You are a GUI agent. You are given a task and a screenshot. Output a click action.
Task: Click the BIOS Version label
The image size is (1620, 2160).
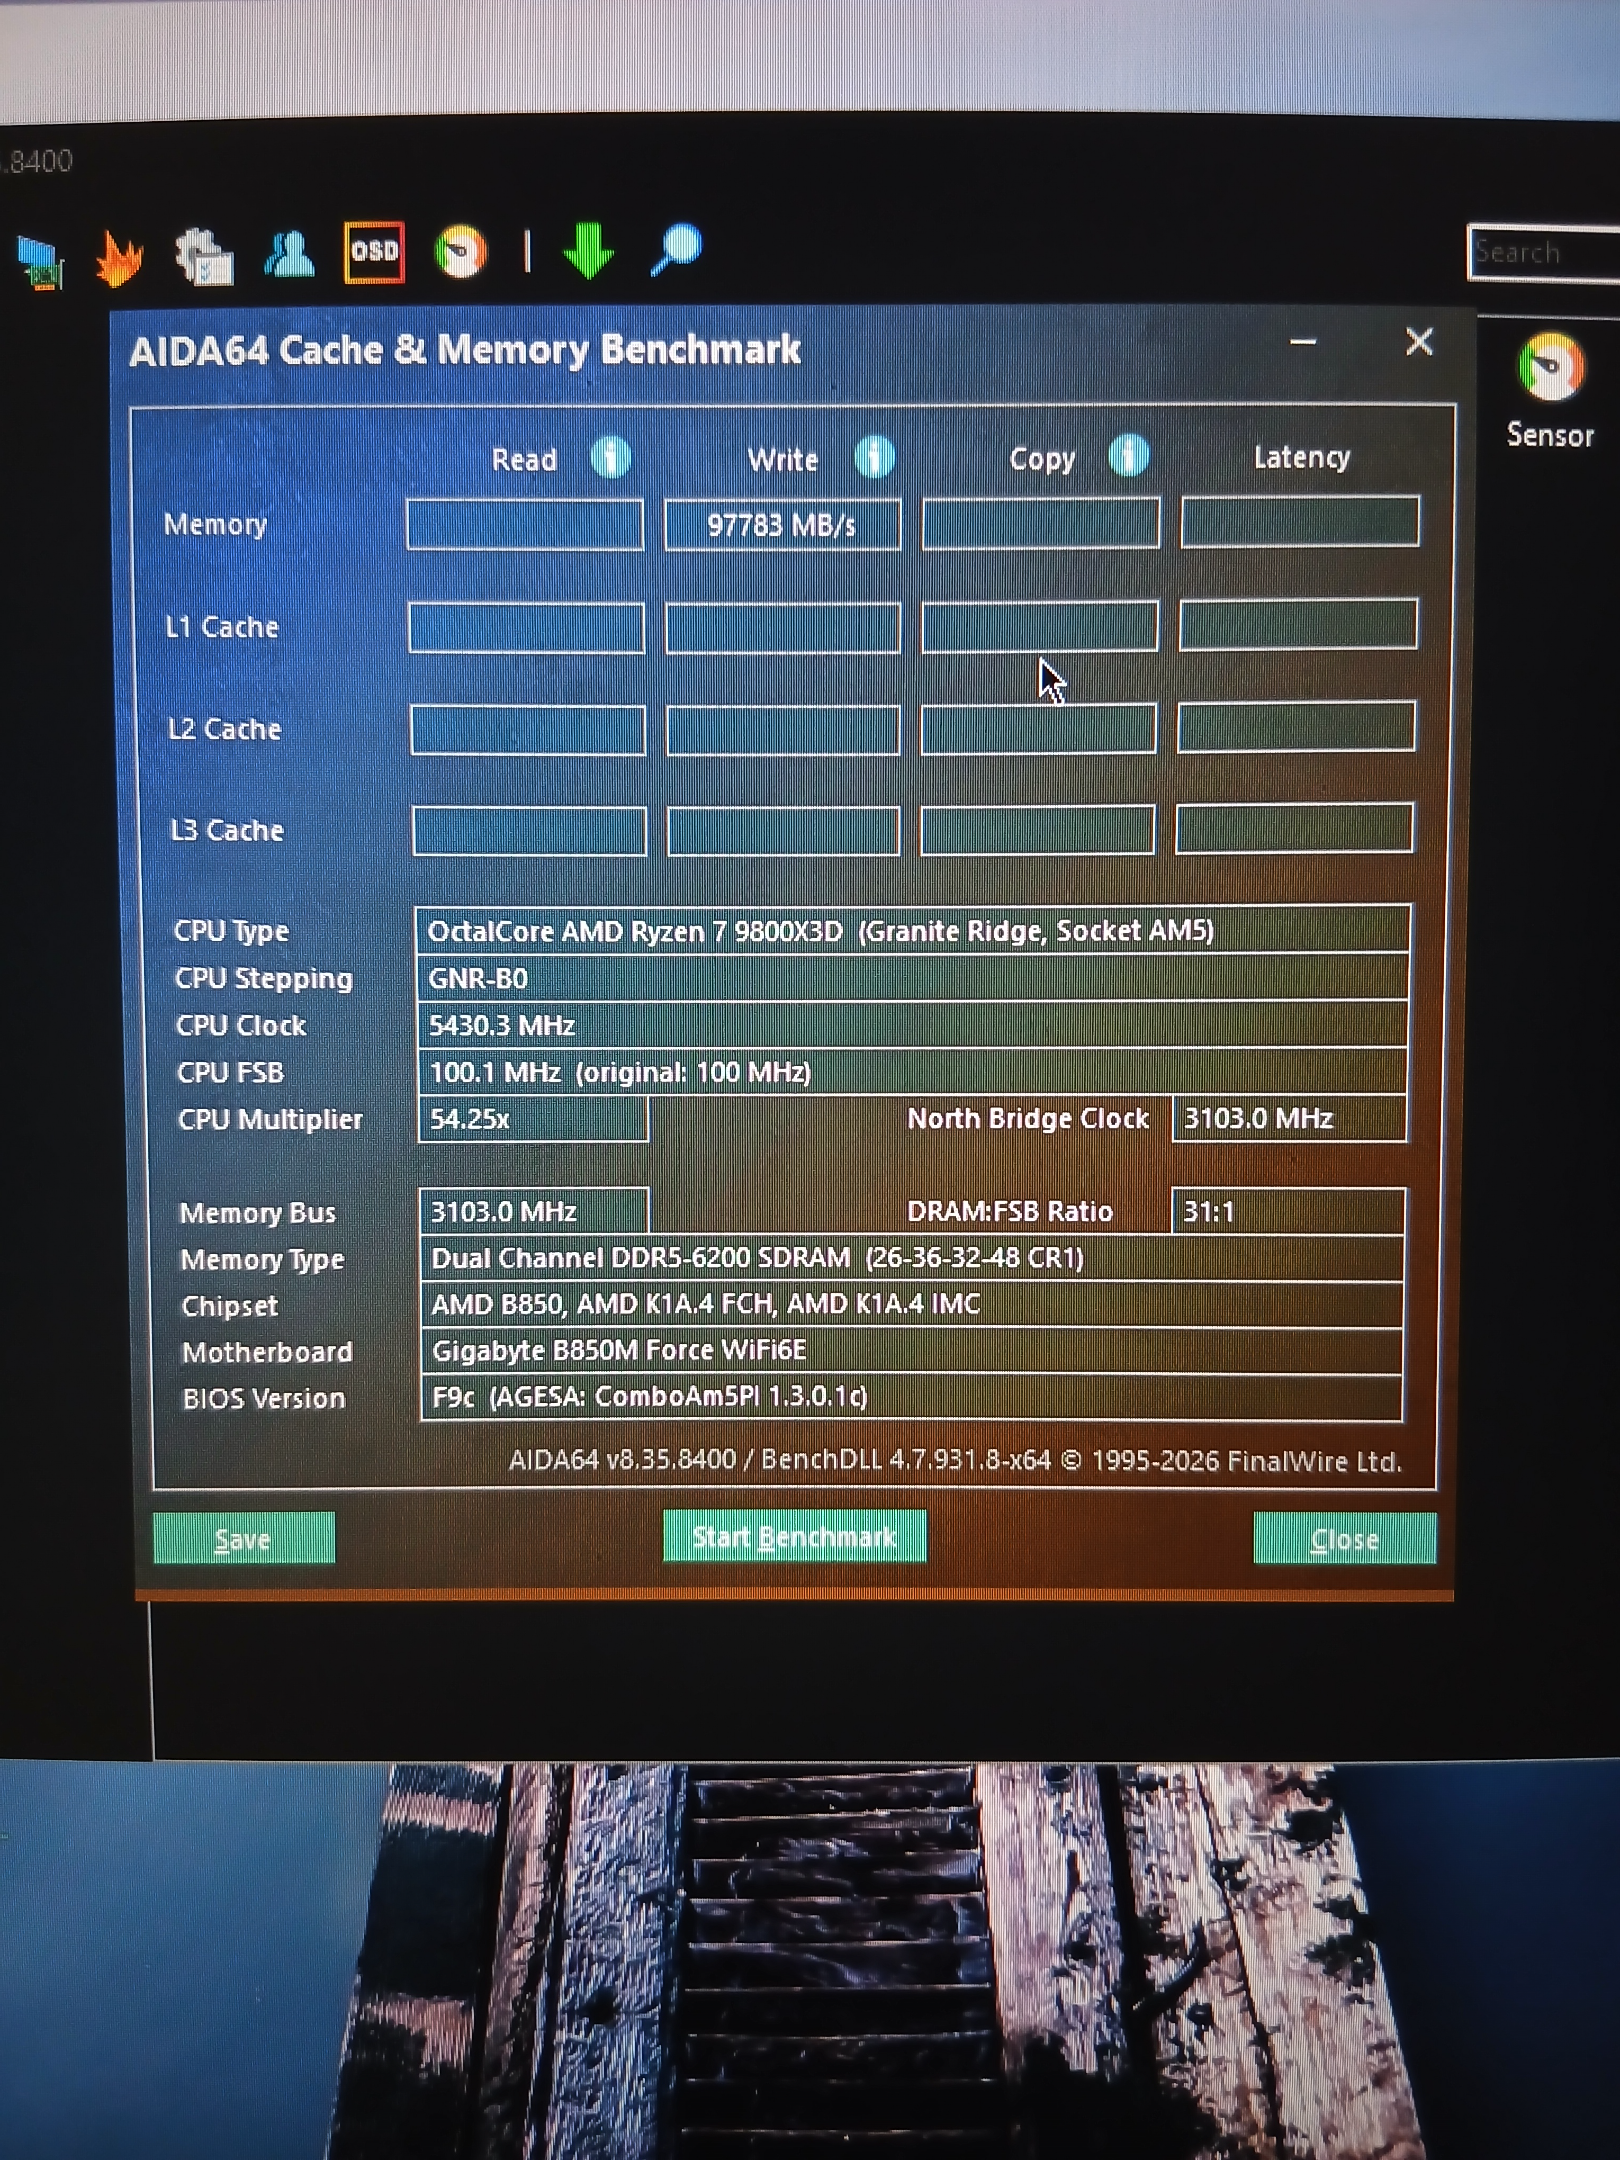click(264, 1398)
